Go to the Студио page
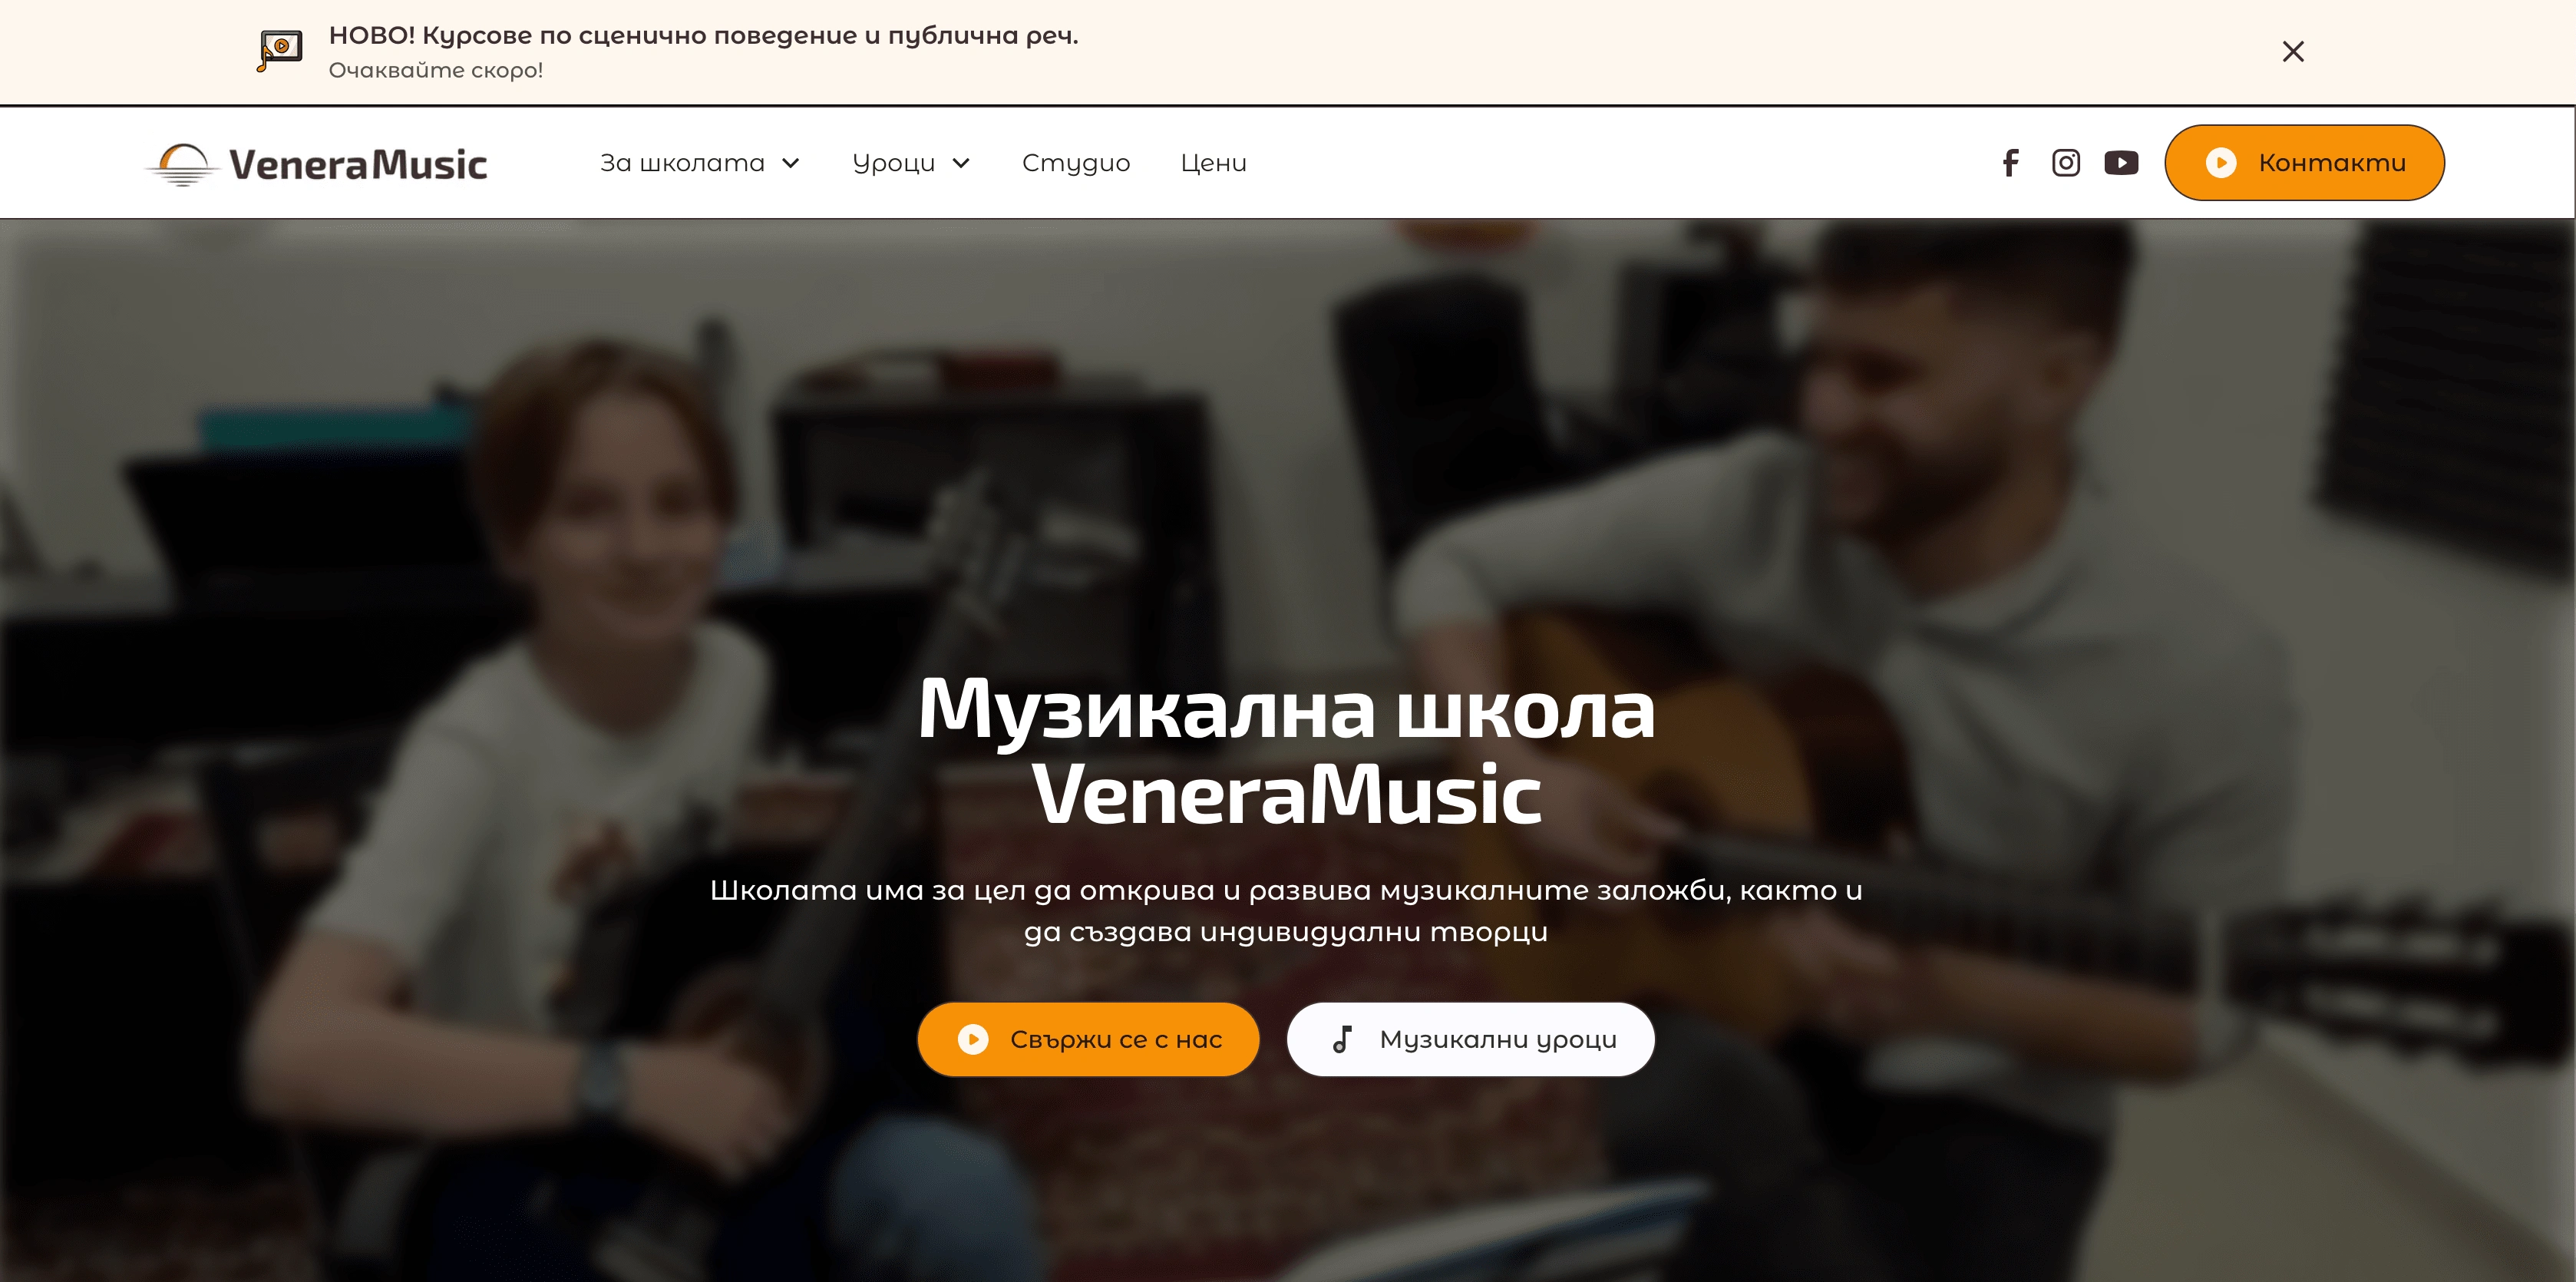Image resolution: width=2576 pixels, height=1282 pixels. tap(1076, 163)
